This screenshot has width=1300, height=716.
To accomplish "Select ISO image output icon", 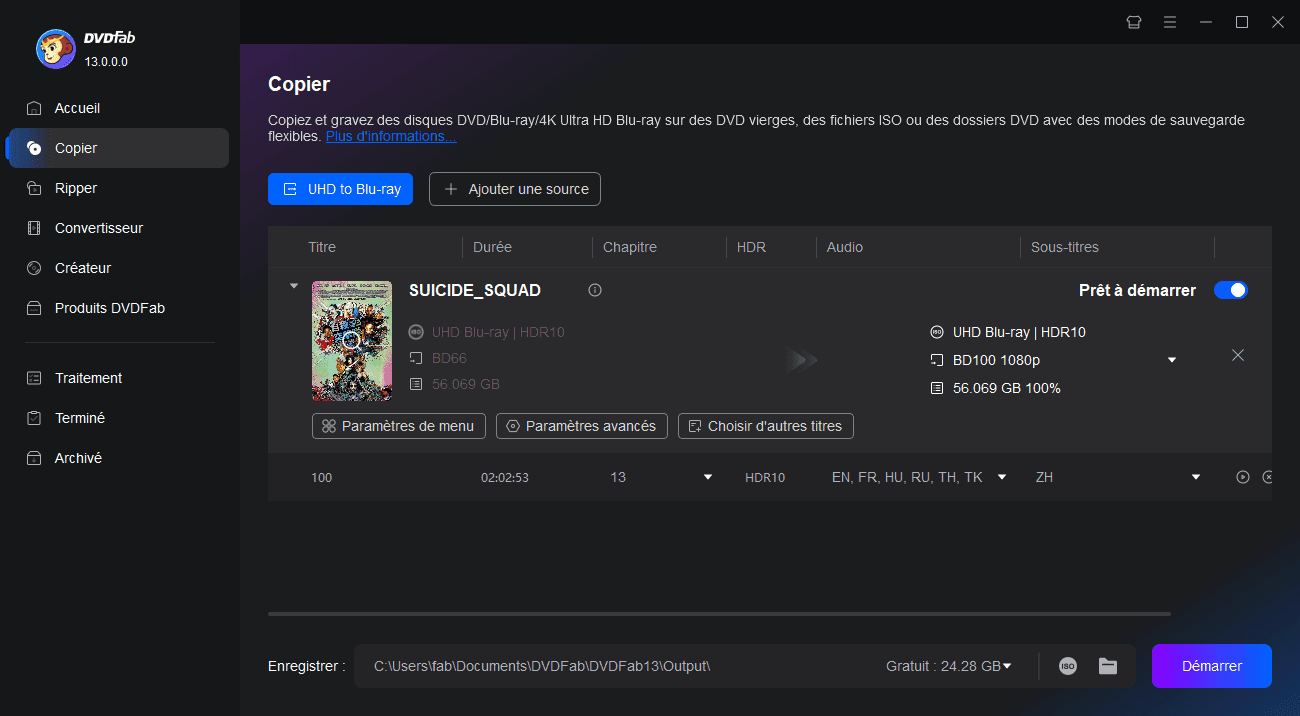I will (x=1068, y=666).
